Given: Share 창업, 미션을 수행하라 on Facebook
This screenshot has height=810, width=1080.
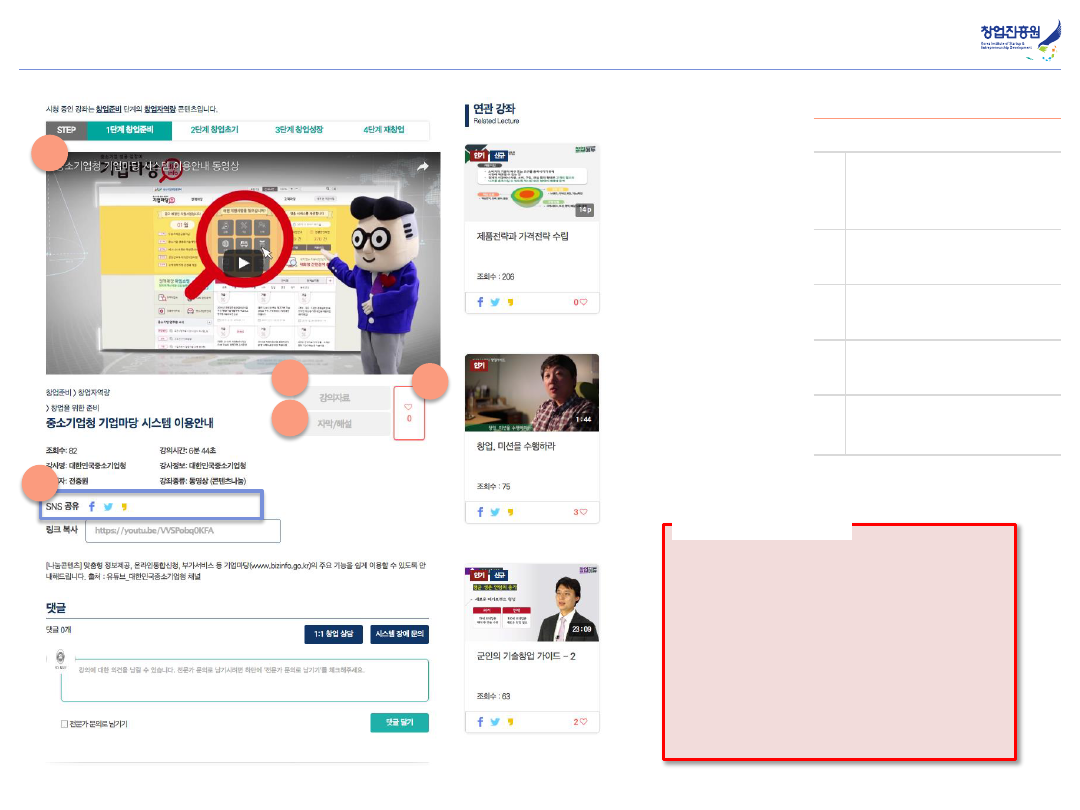Looking at the screenshot, I should coord(480,512).
